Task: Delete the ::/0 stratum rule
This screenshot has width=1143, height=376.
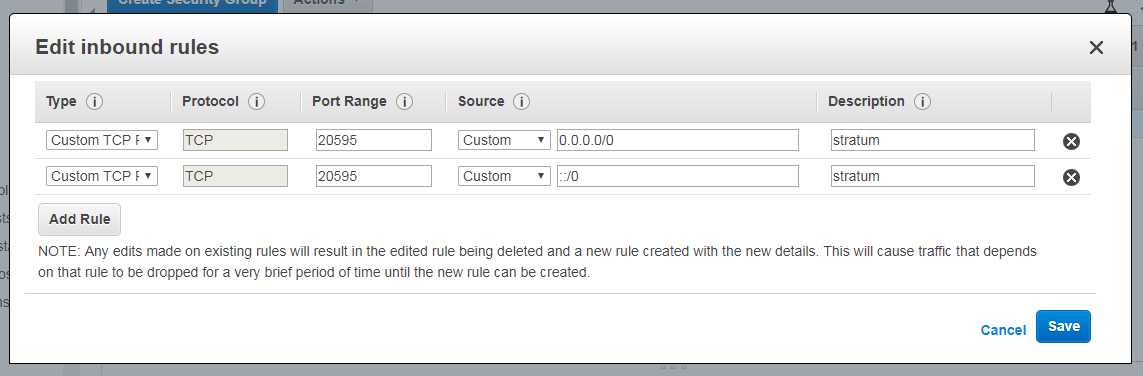Action: tap(1071, 177)
